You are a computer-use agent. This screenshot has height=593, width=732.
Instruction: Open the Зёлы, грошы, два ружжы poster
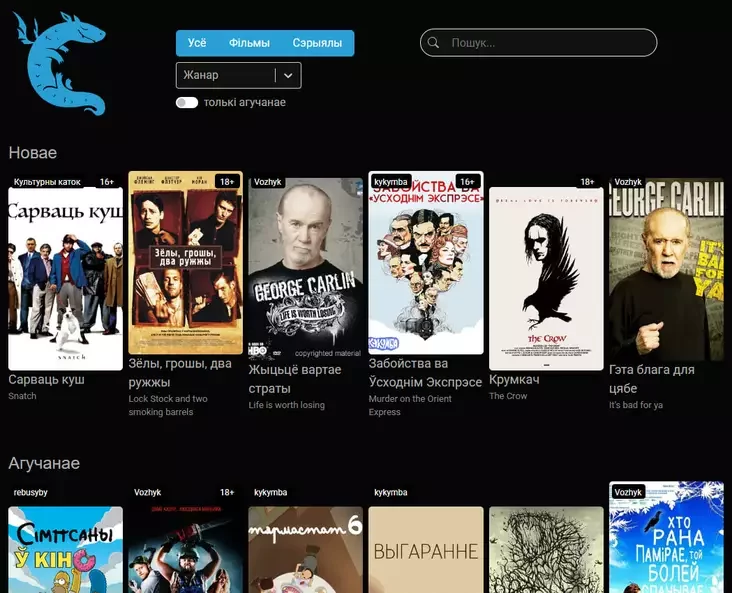[x=185, y=263]
